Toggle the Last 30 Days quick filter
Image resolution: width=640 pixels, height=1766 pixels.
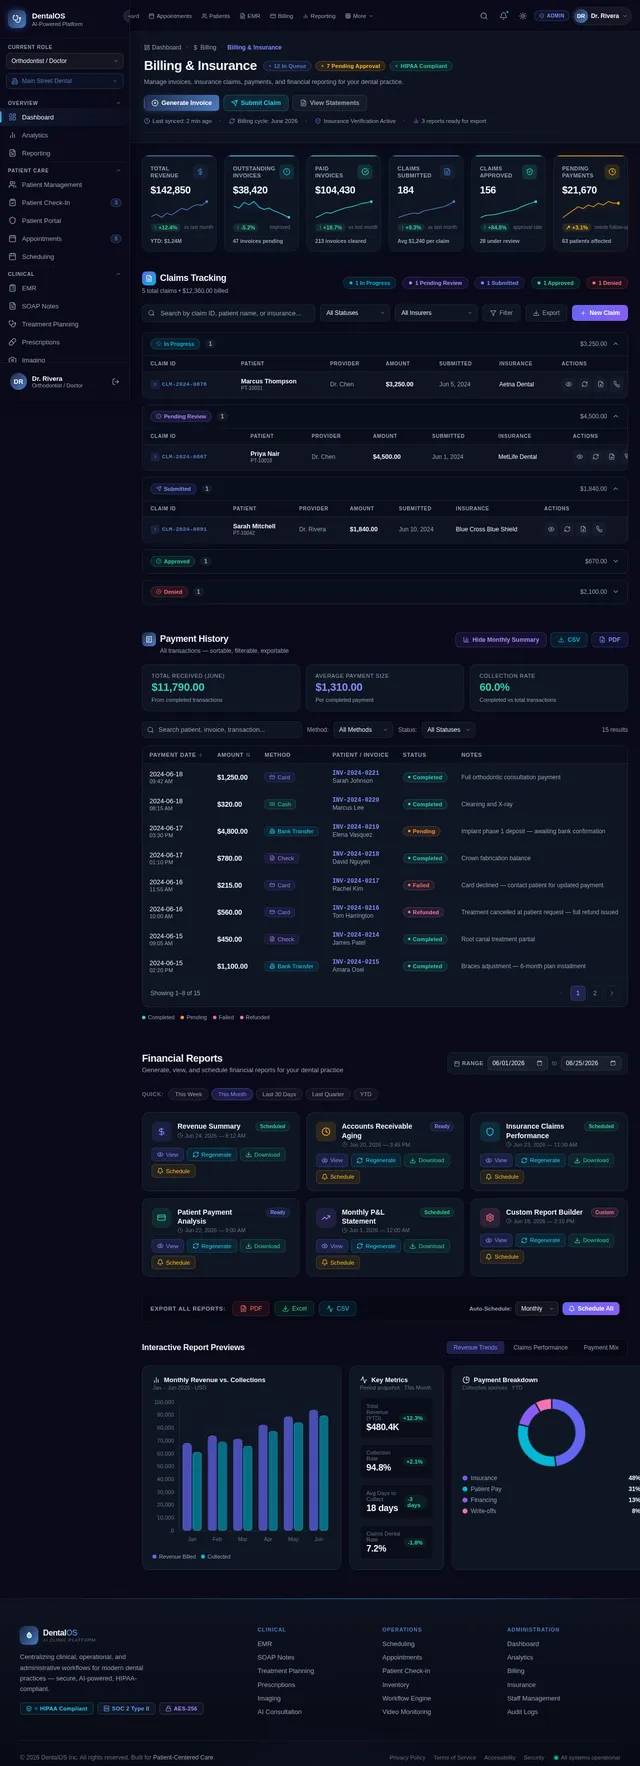279,1094
